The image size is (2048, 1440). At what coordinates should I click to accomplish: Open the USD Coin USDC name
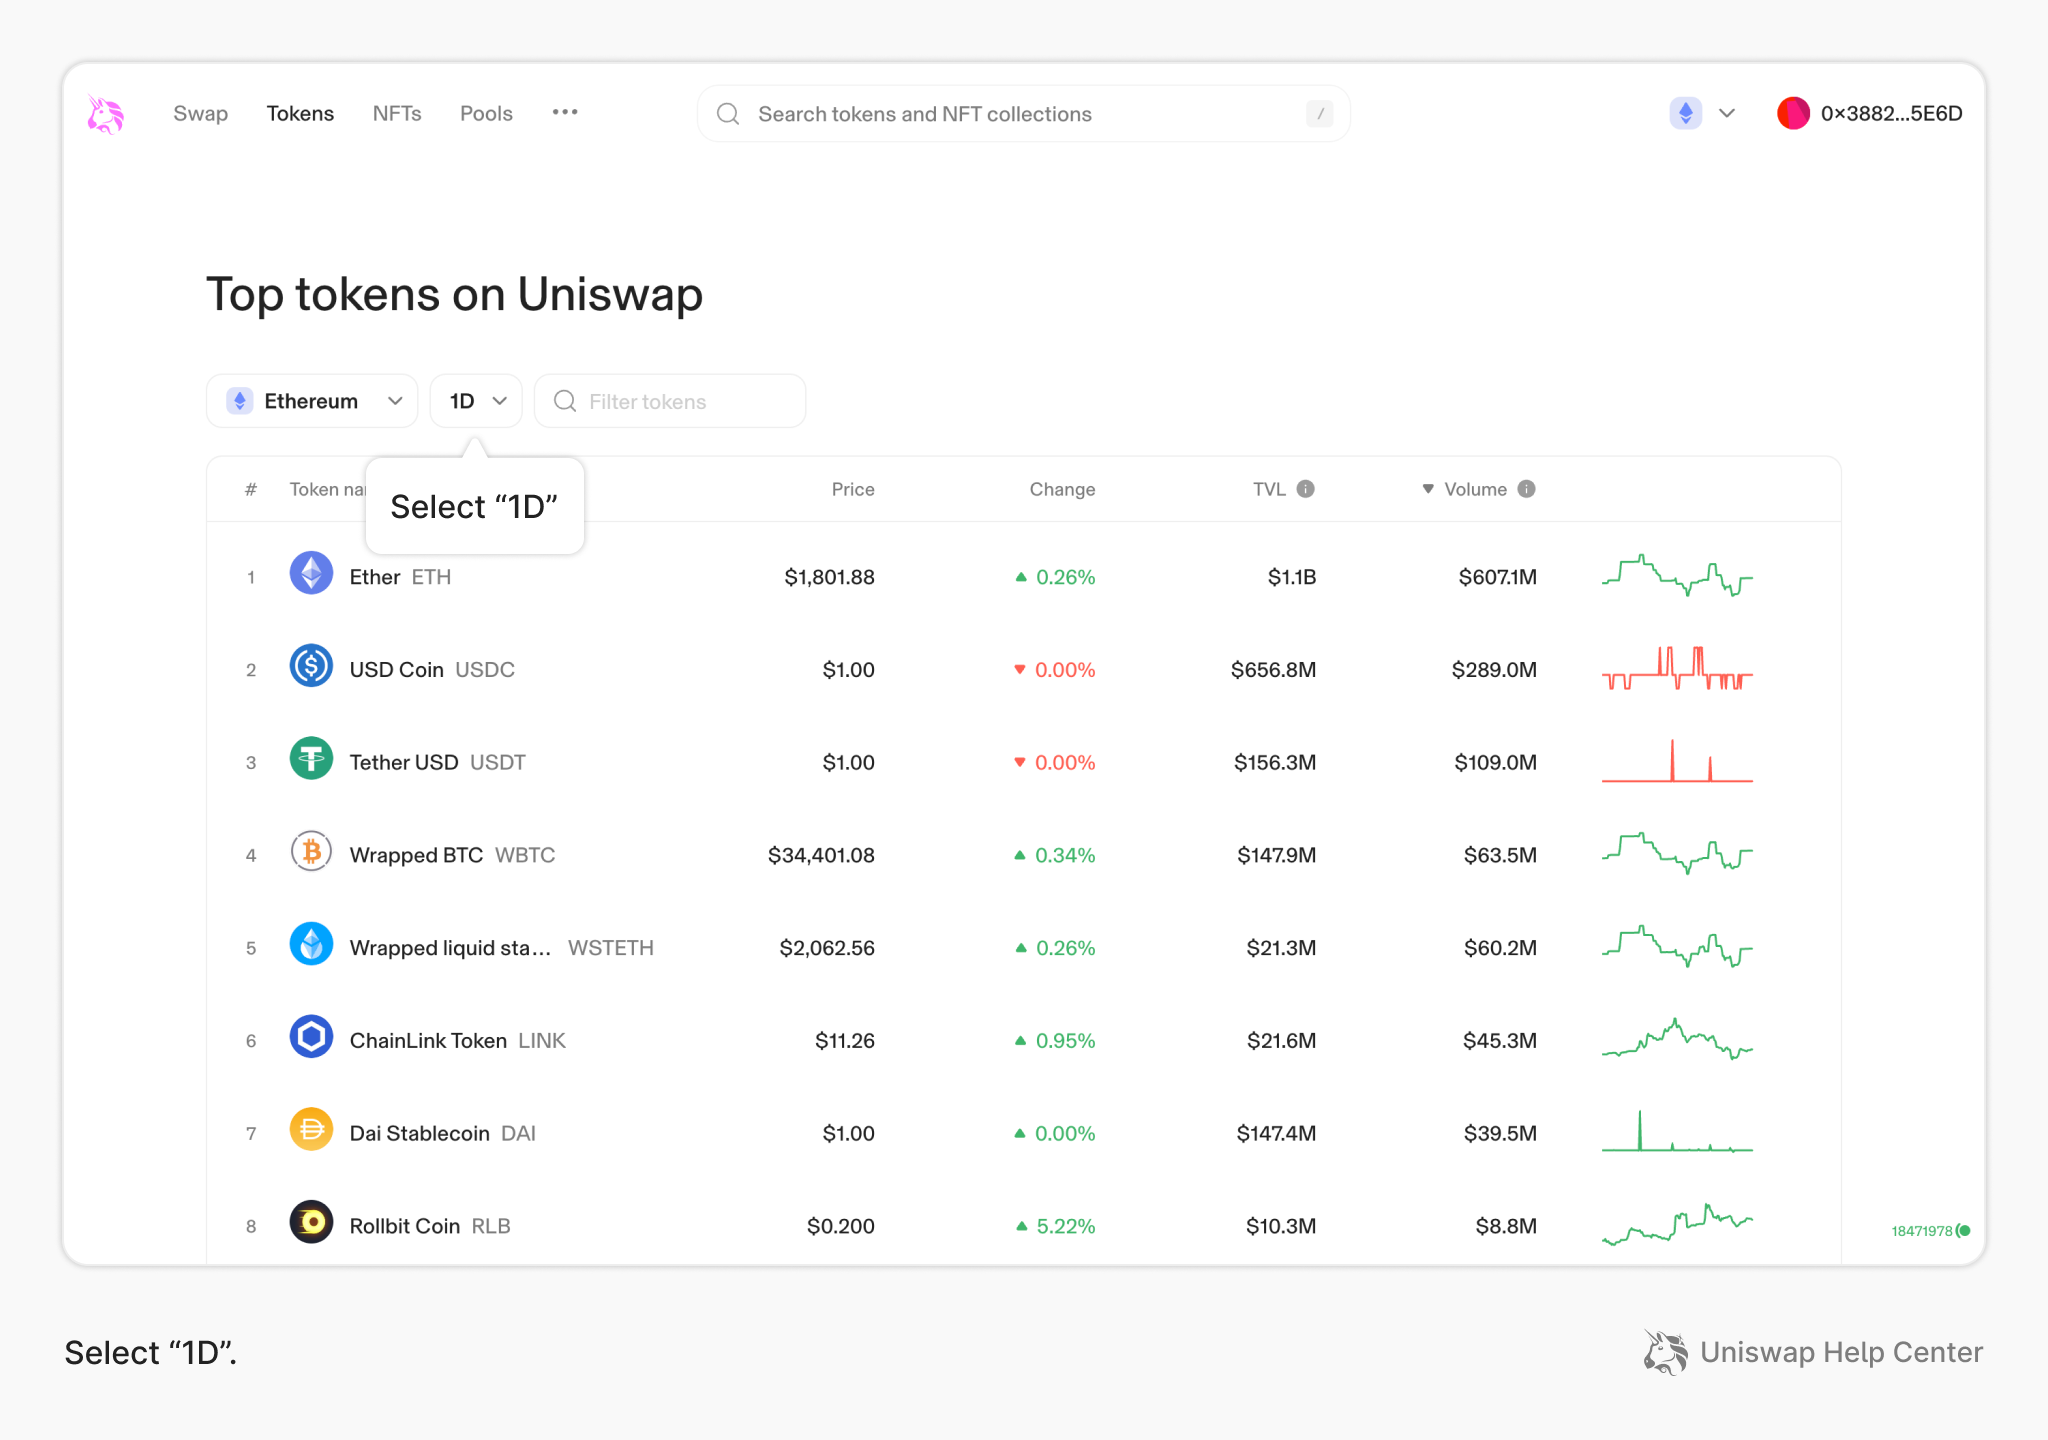pyautogui.click(x=432, y=670)
